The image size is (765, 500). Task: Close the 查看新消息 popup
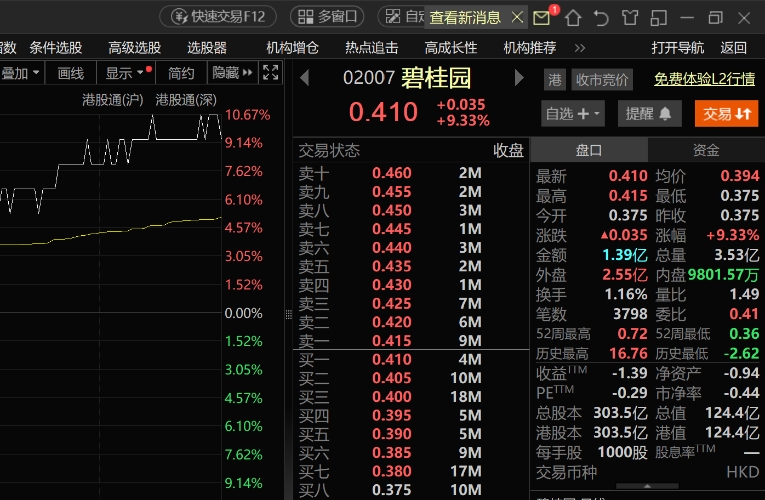click(x=518, y=18)
